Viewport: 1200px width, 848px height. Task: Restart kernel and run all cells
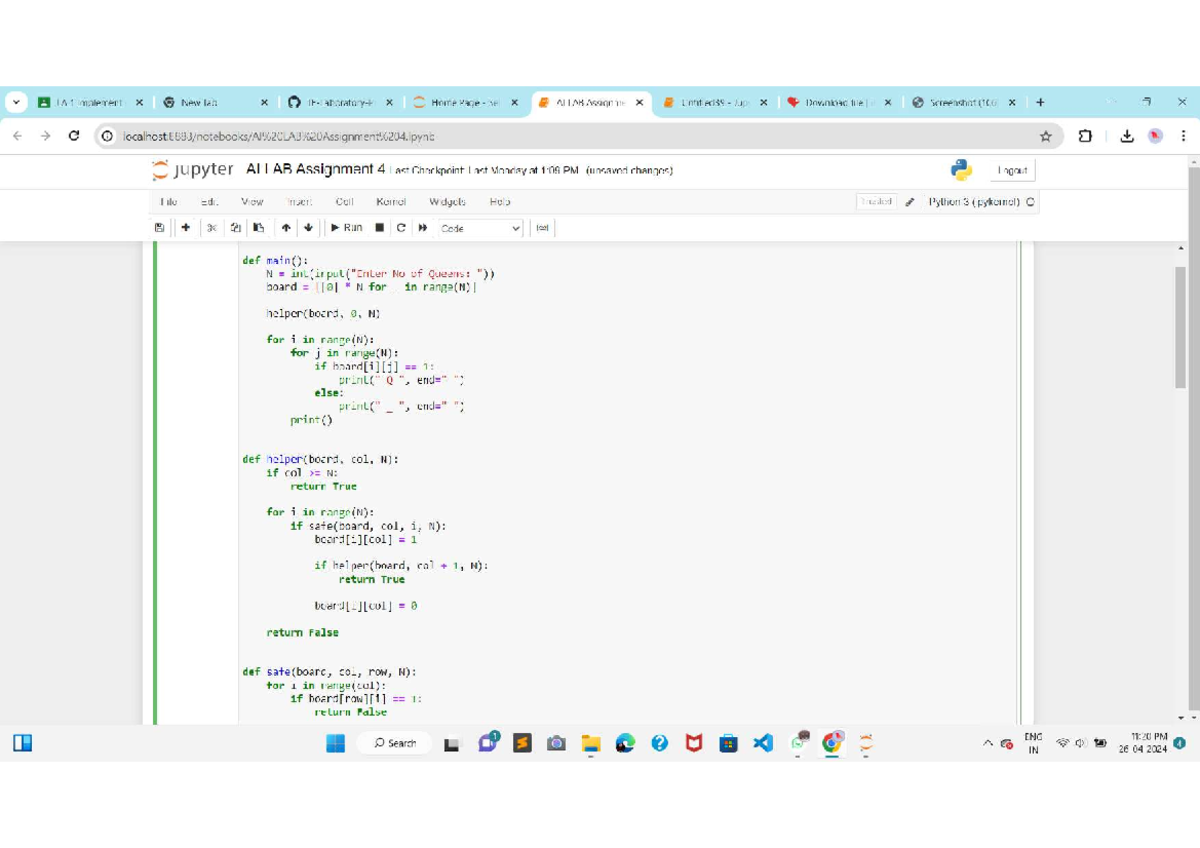tap(423, 228)
